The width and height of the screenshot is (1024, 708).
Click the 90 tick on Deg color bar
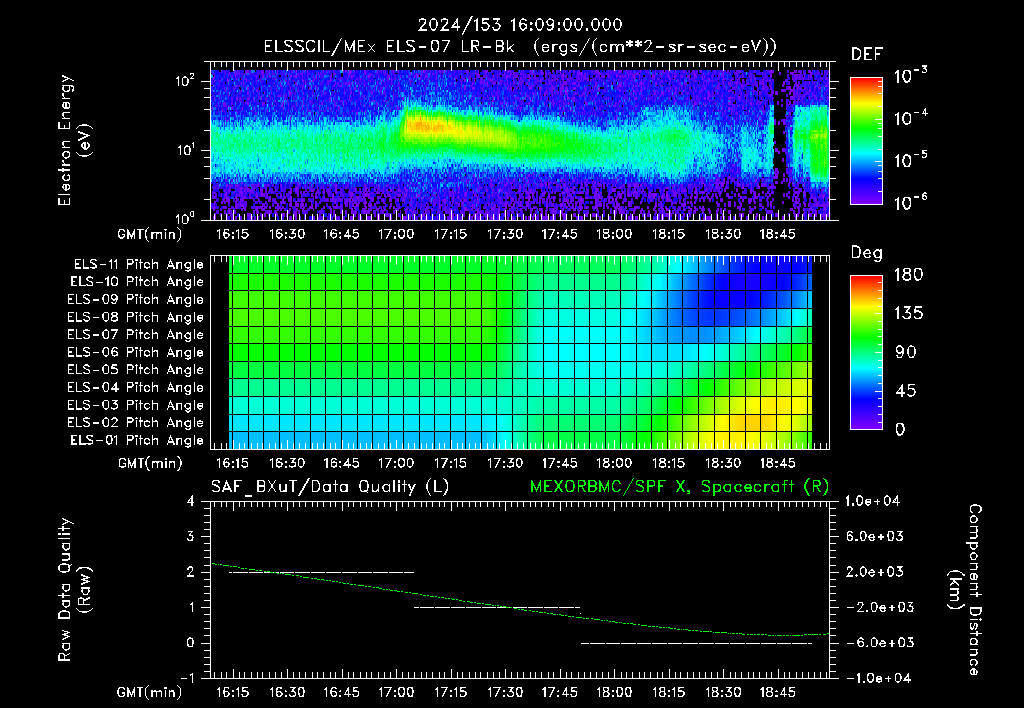[x=906, y=353]
